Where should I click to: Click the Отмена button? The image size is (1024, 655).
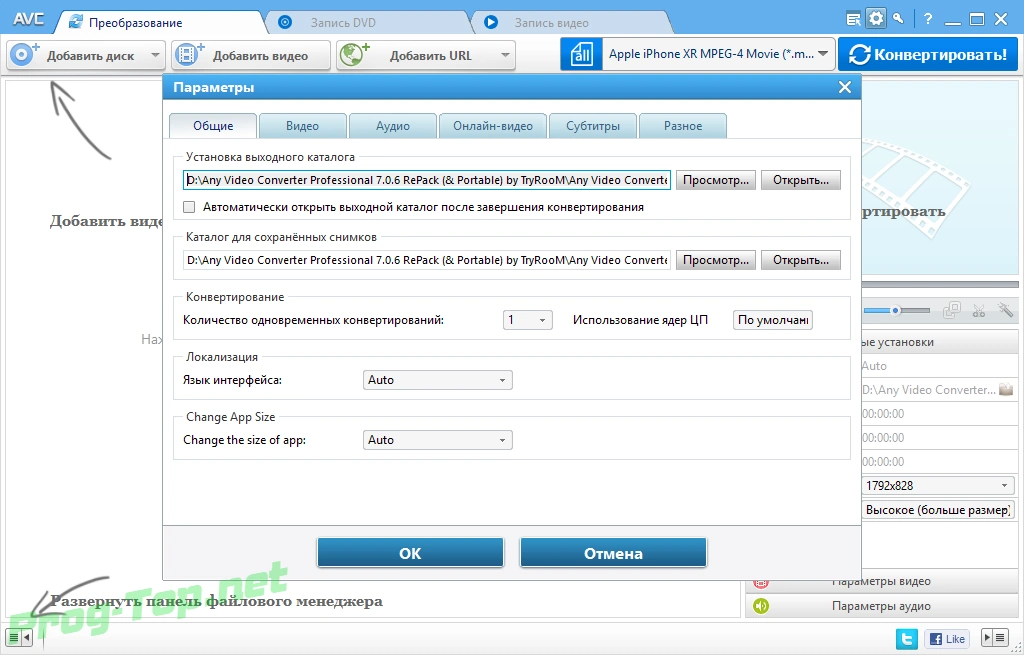[613, 553]
